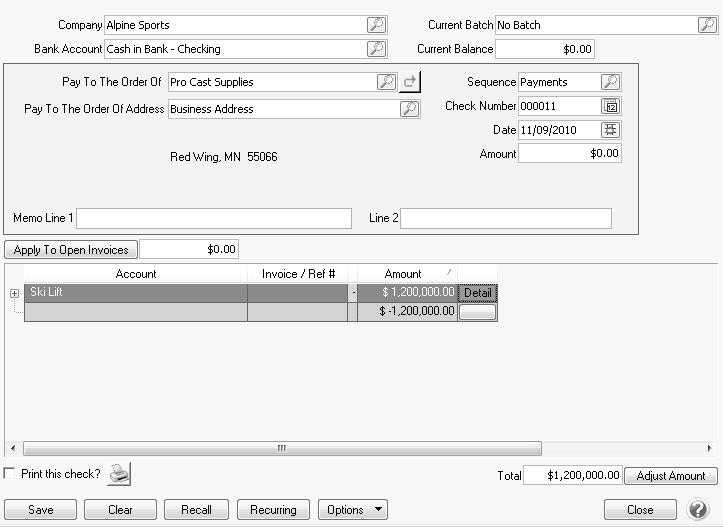
Task: Click the Amount column header to sort
Action: (403, 274)
